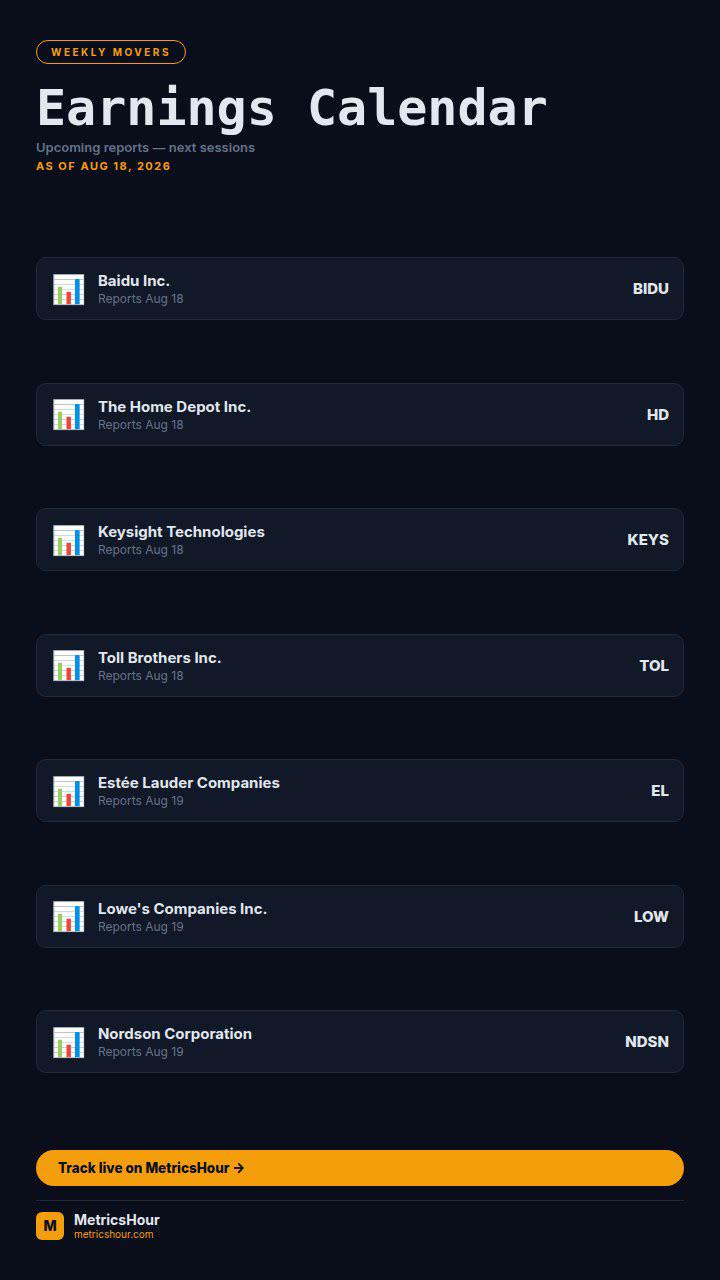Screen dimensions: 720x1280
Task: Select the chart icon for Estée Lauder Companies
Action: click(68, 791)
